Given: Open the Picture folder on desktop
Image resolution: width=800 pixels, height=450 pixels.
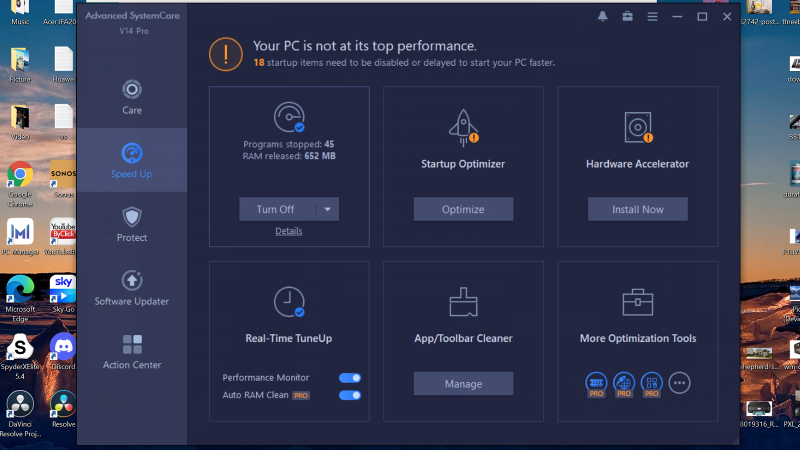Looking at the screenshot, I should tap(20, 65).
